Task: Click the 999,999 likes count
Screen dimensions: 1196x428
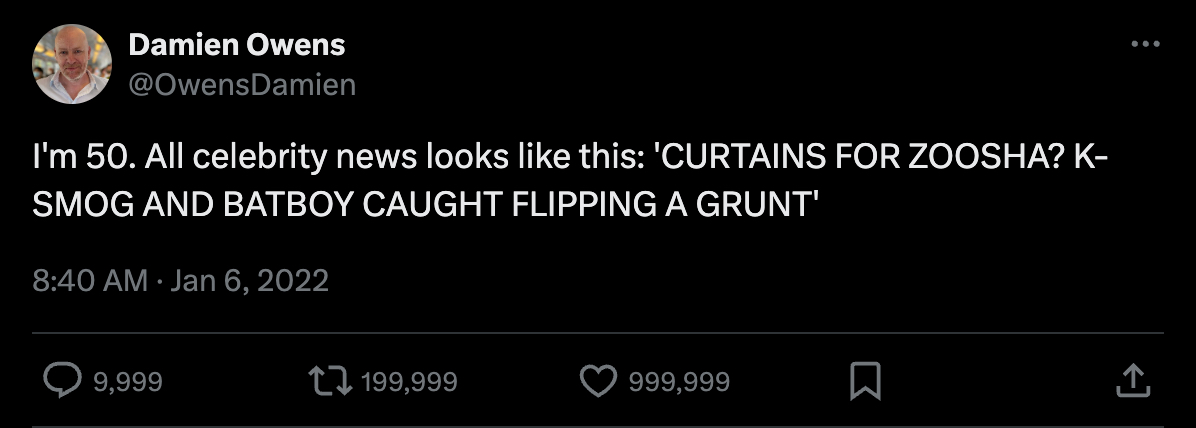Action: 679,381
